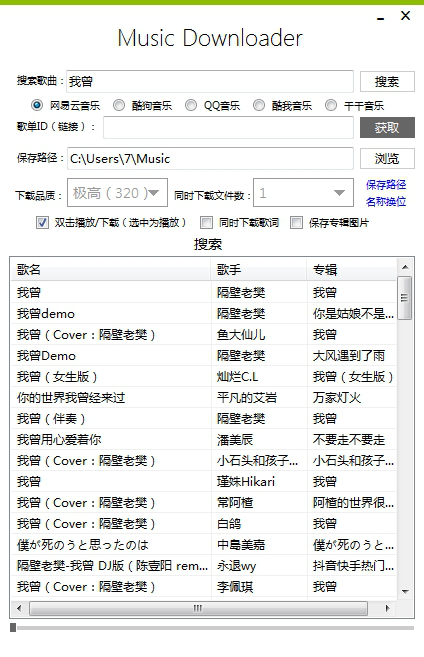Click artist 灿烂C.L
Image resolution: width=424 pixels, height=657 pixels.
point(237,376)
